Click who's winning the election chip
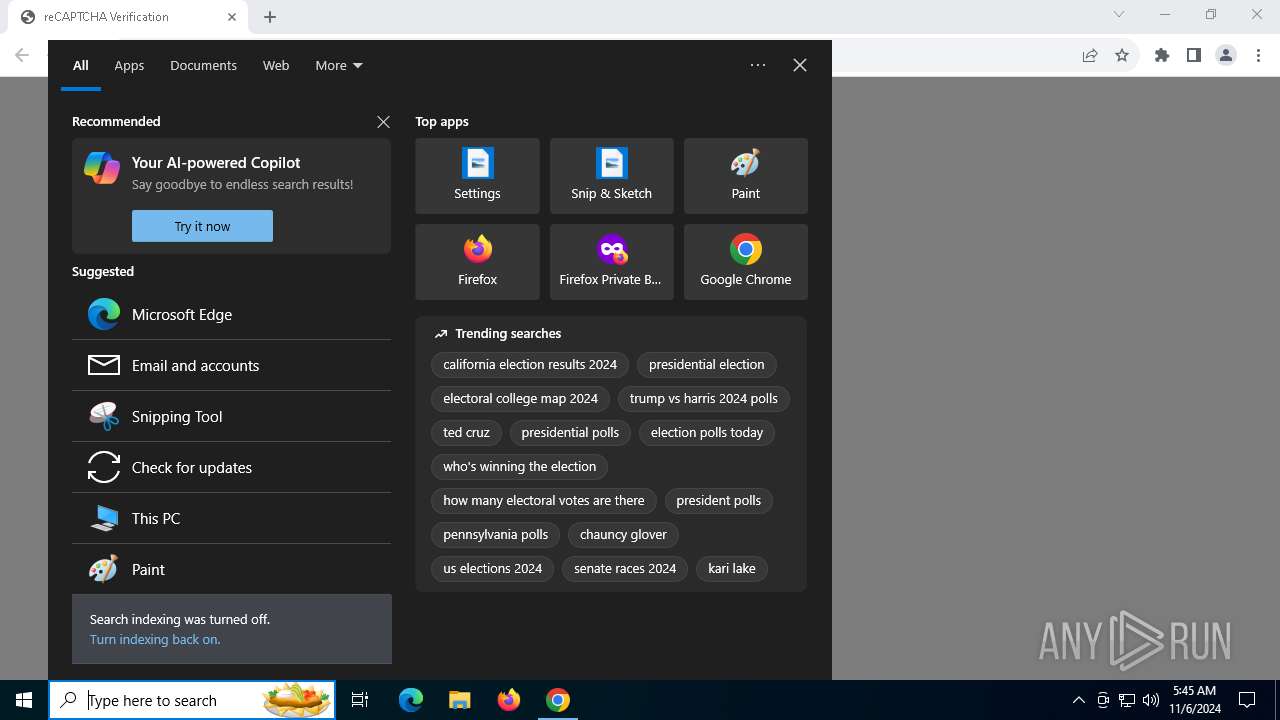This screenshot has width=1280, height=720. point(519,467)
